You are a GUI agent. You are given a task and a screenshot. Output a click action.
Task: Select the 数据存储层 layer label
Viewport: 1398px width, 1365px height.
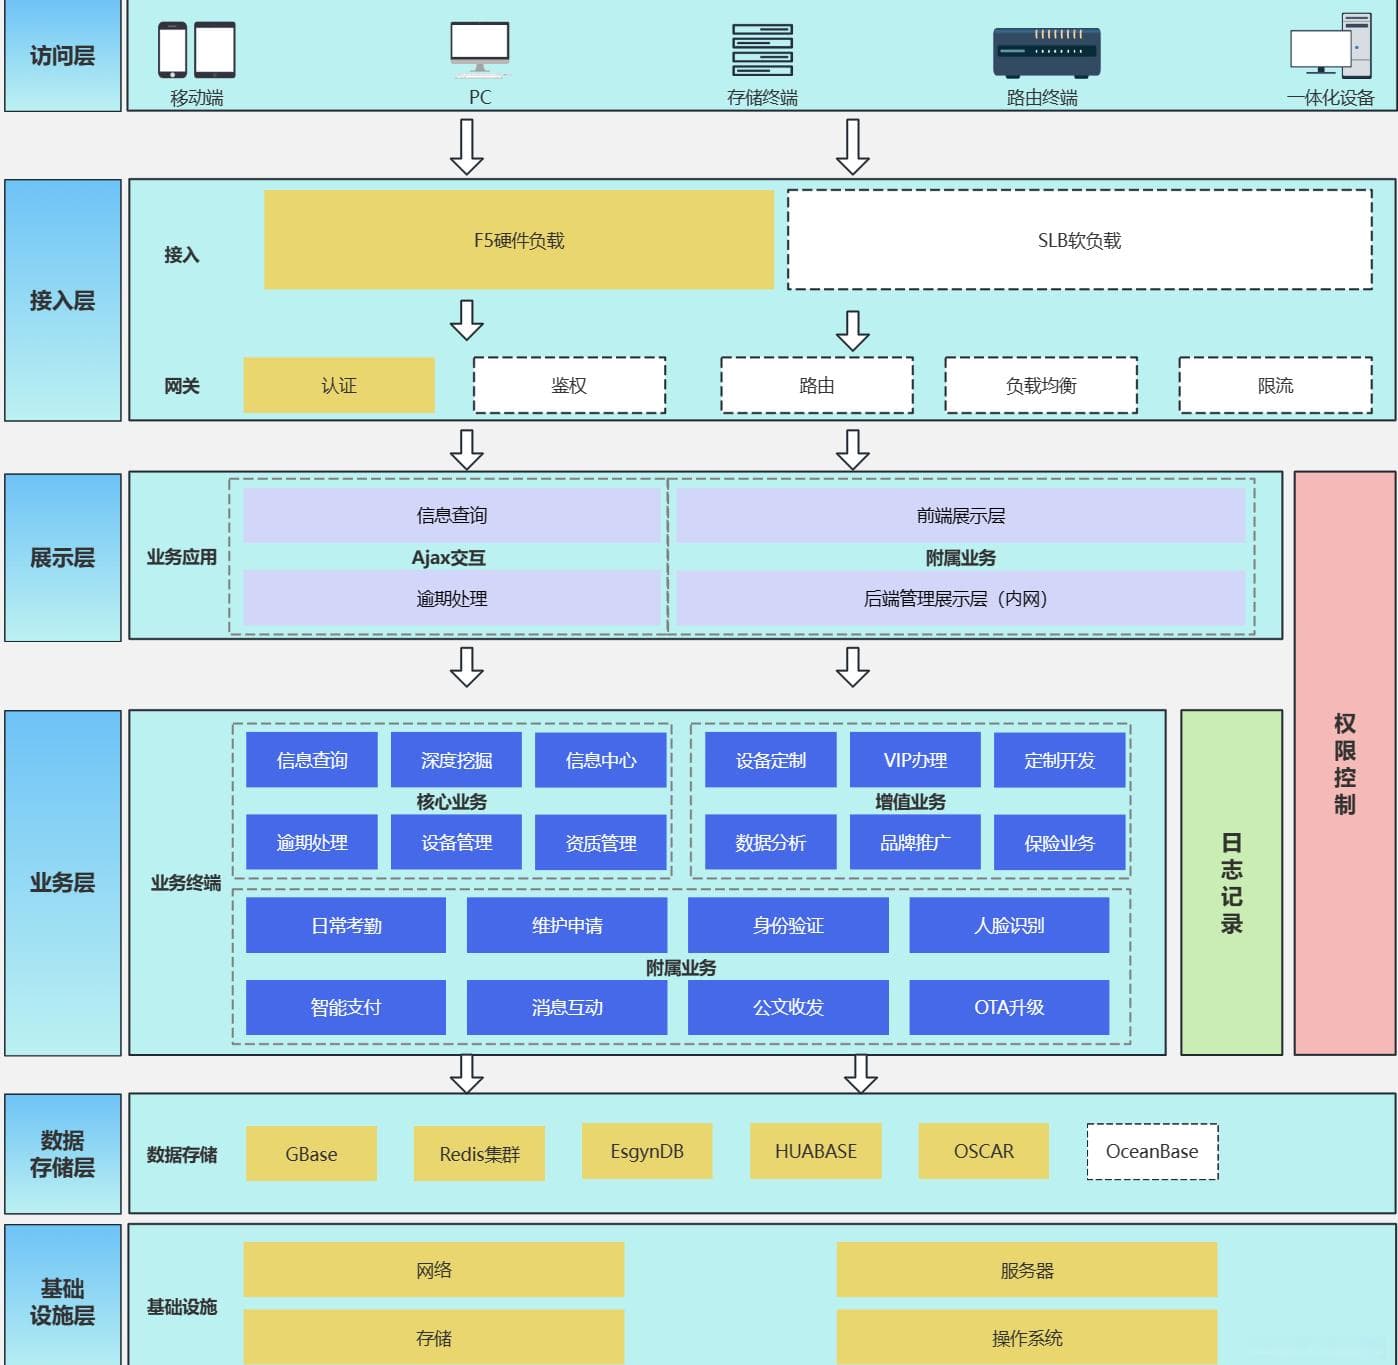(x=62, y=1154)
